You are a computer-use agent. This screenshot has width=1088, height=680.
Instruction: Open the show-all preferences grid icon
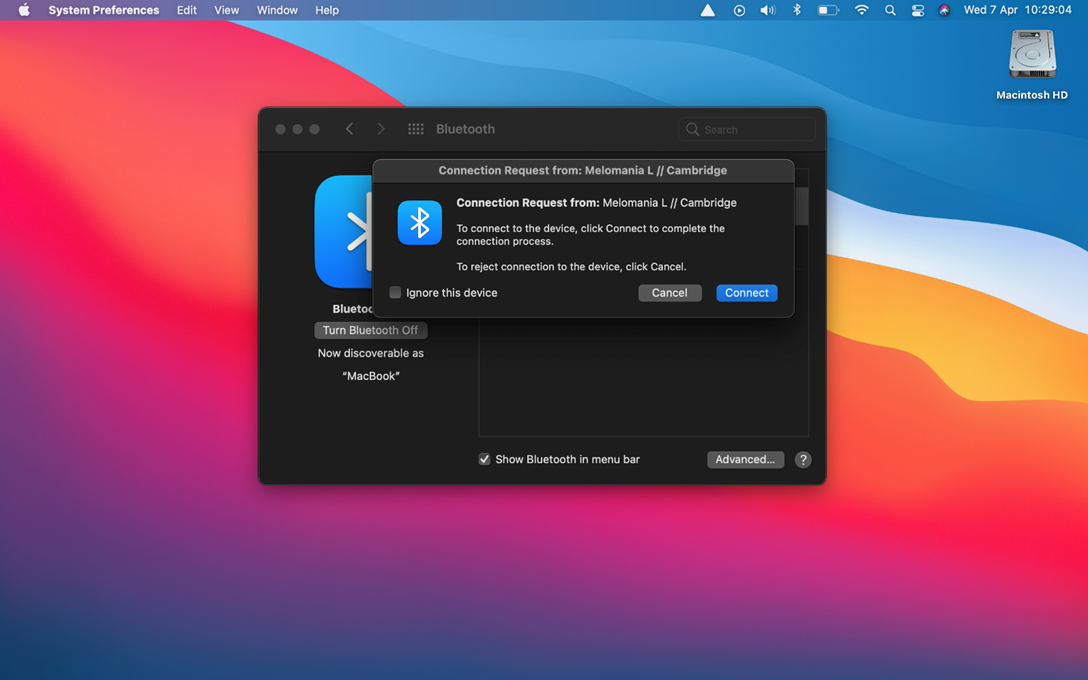(416, 129)
